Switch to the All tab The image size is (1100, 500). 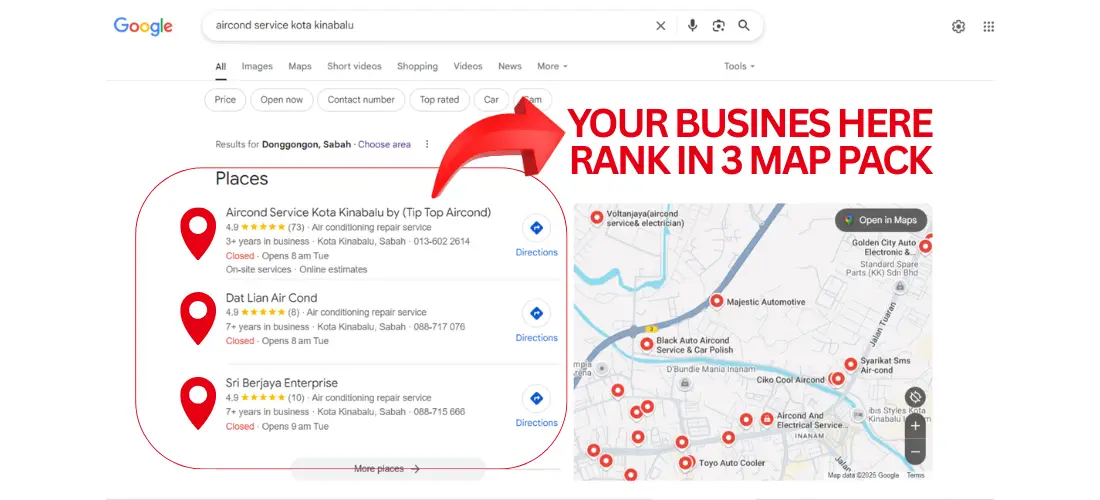(x=220, y=67)
